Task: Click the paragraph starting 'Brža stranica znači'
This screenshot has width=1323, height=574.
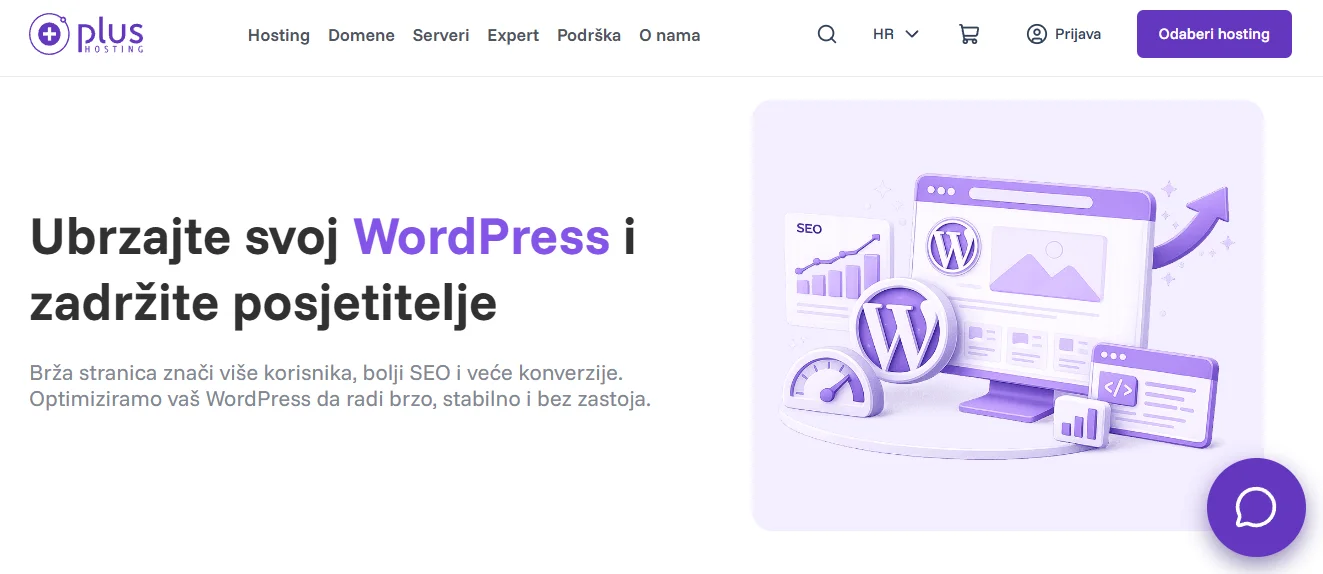Action: 341,386
